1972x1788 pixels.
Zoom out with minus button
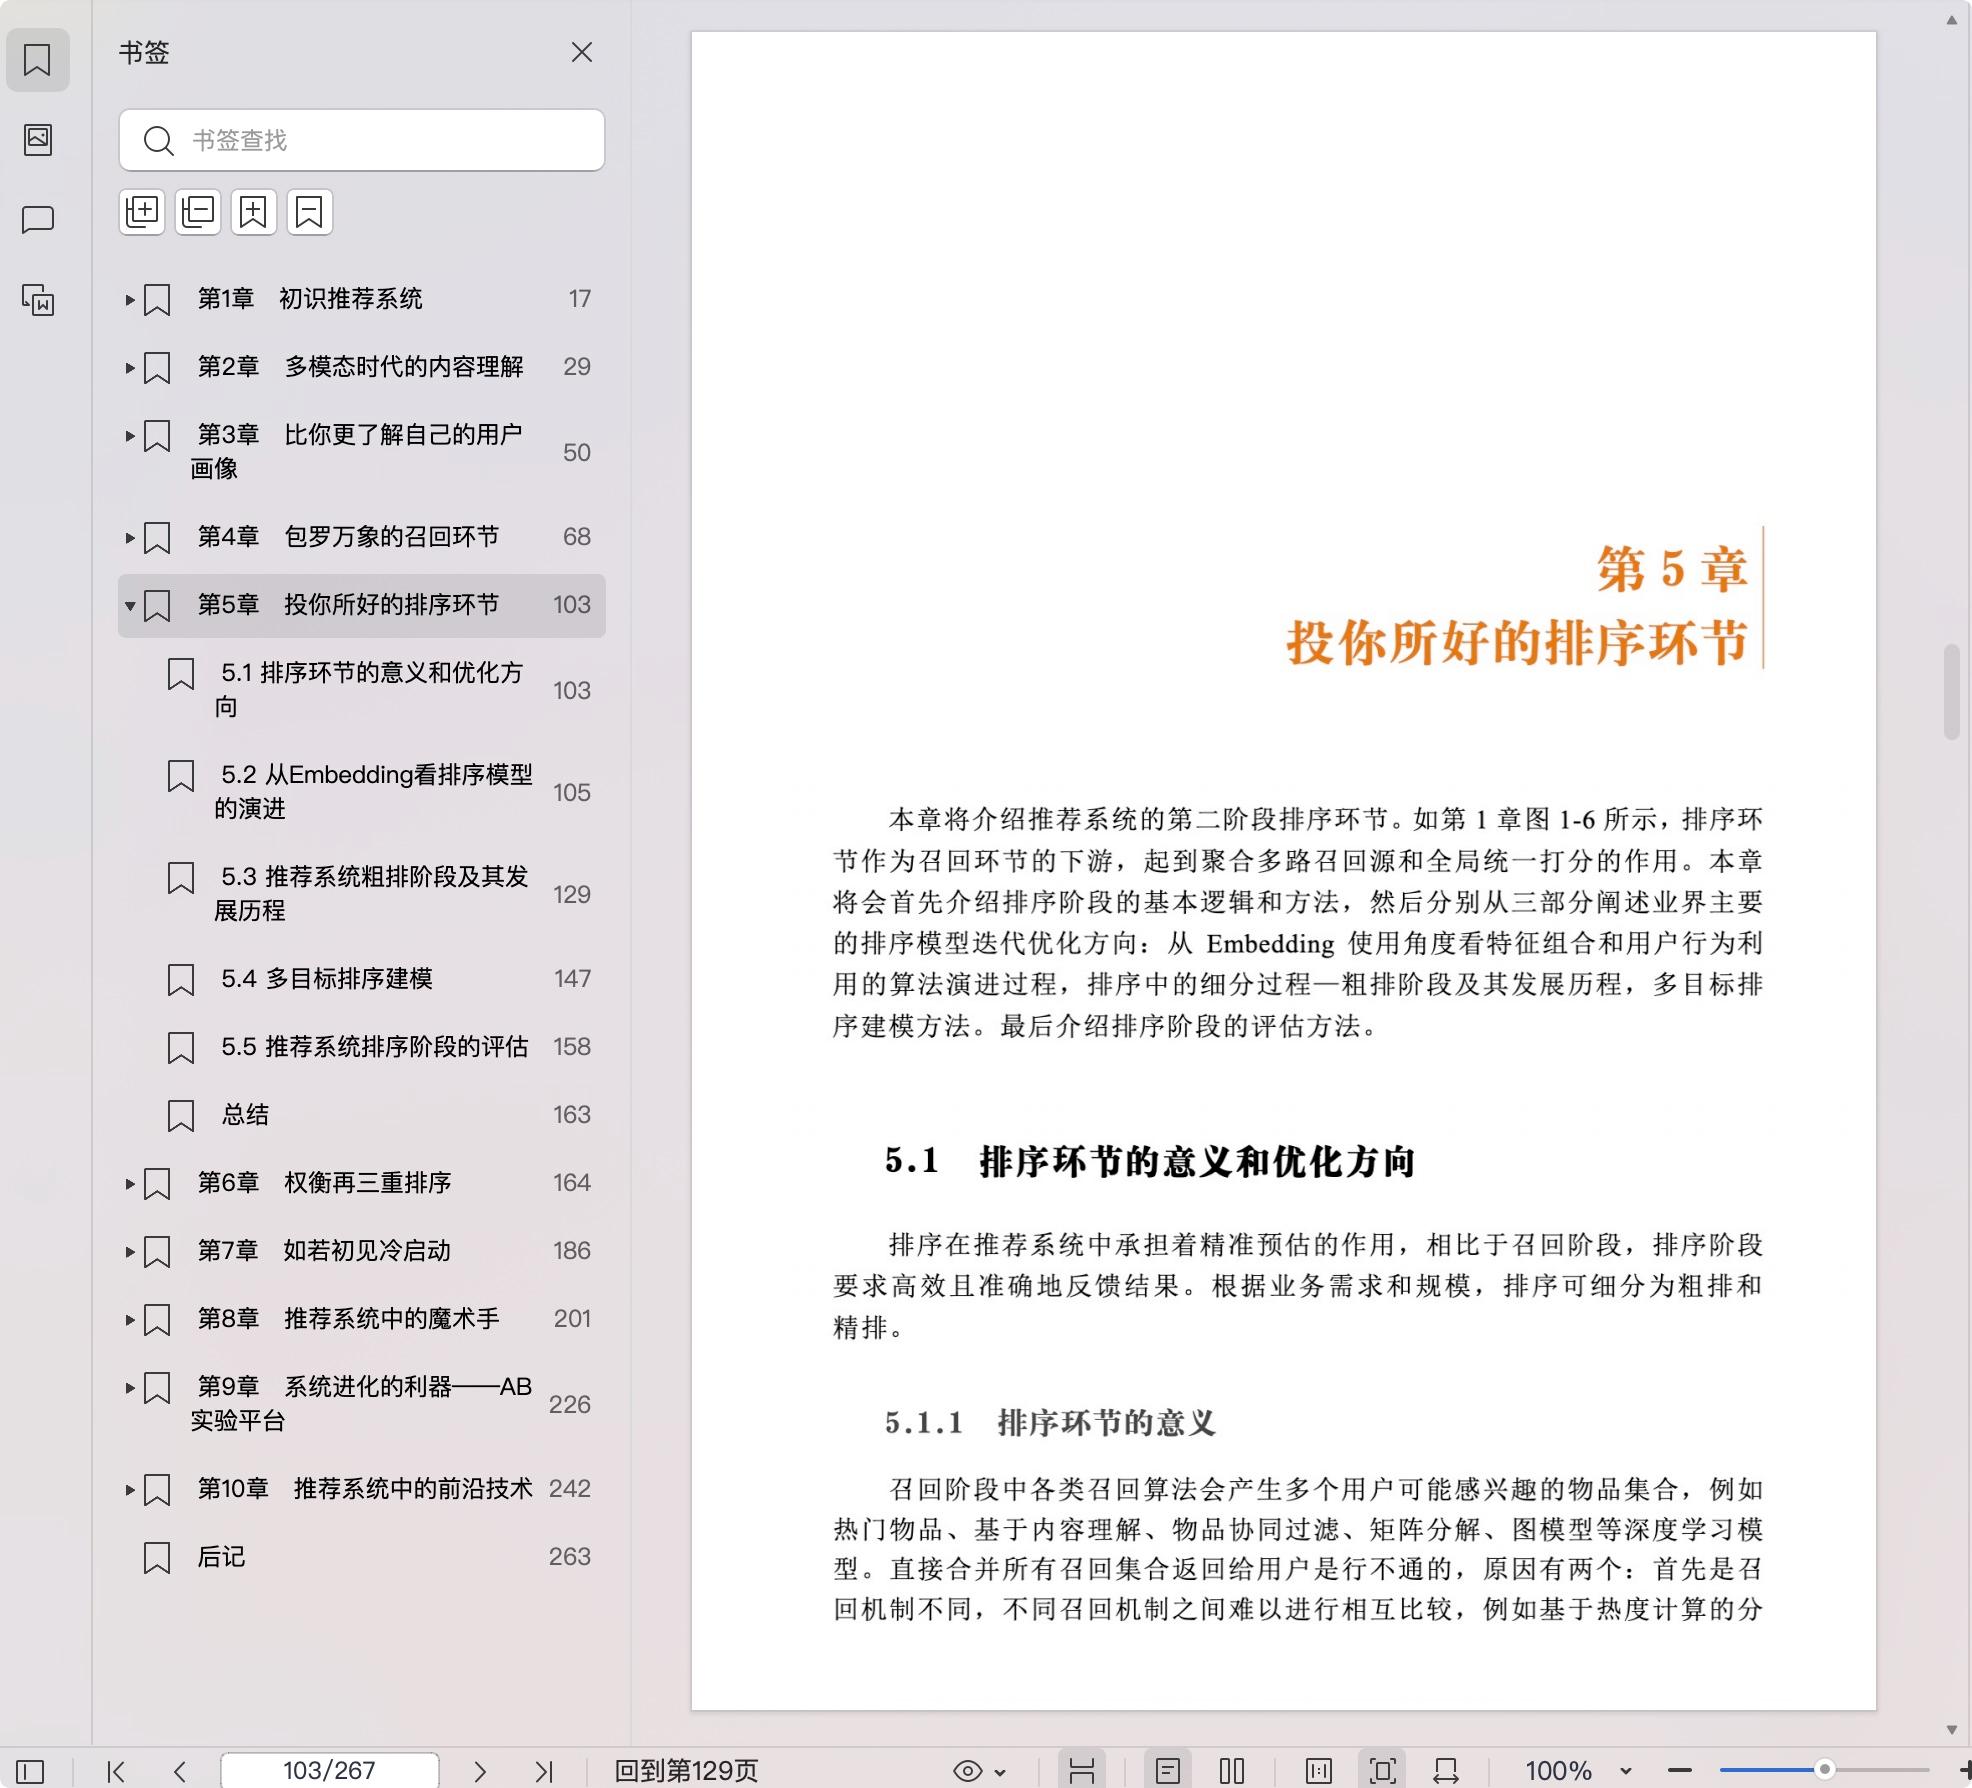1680,1771
